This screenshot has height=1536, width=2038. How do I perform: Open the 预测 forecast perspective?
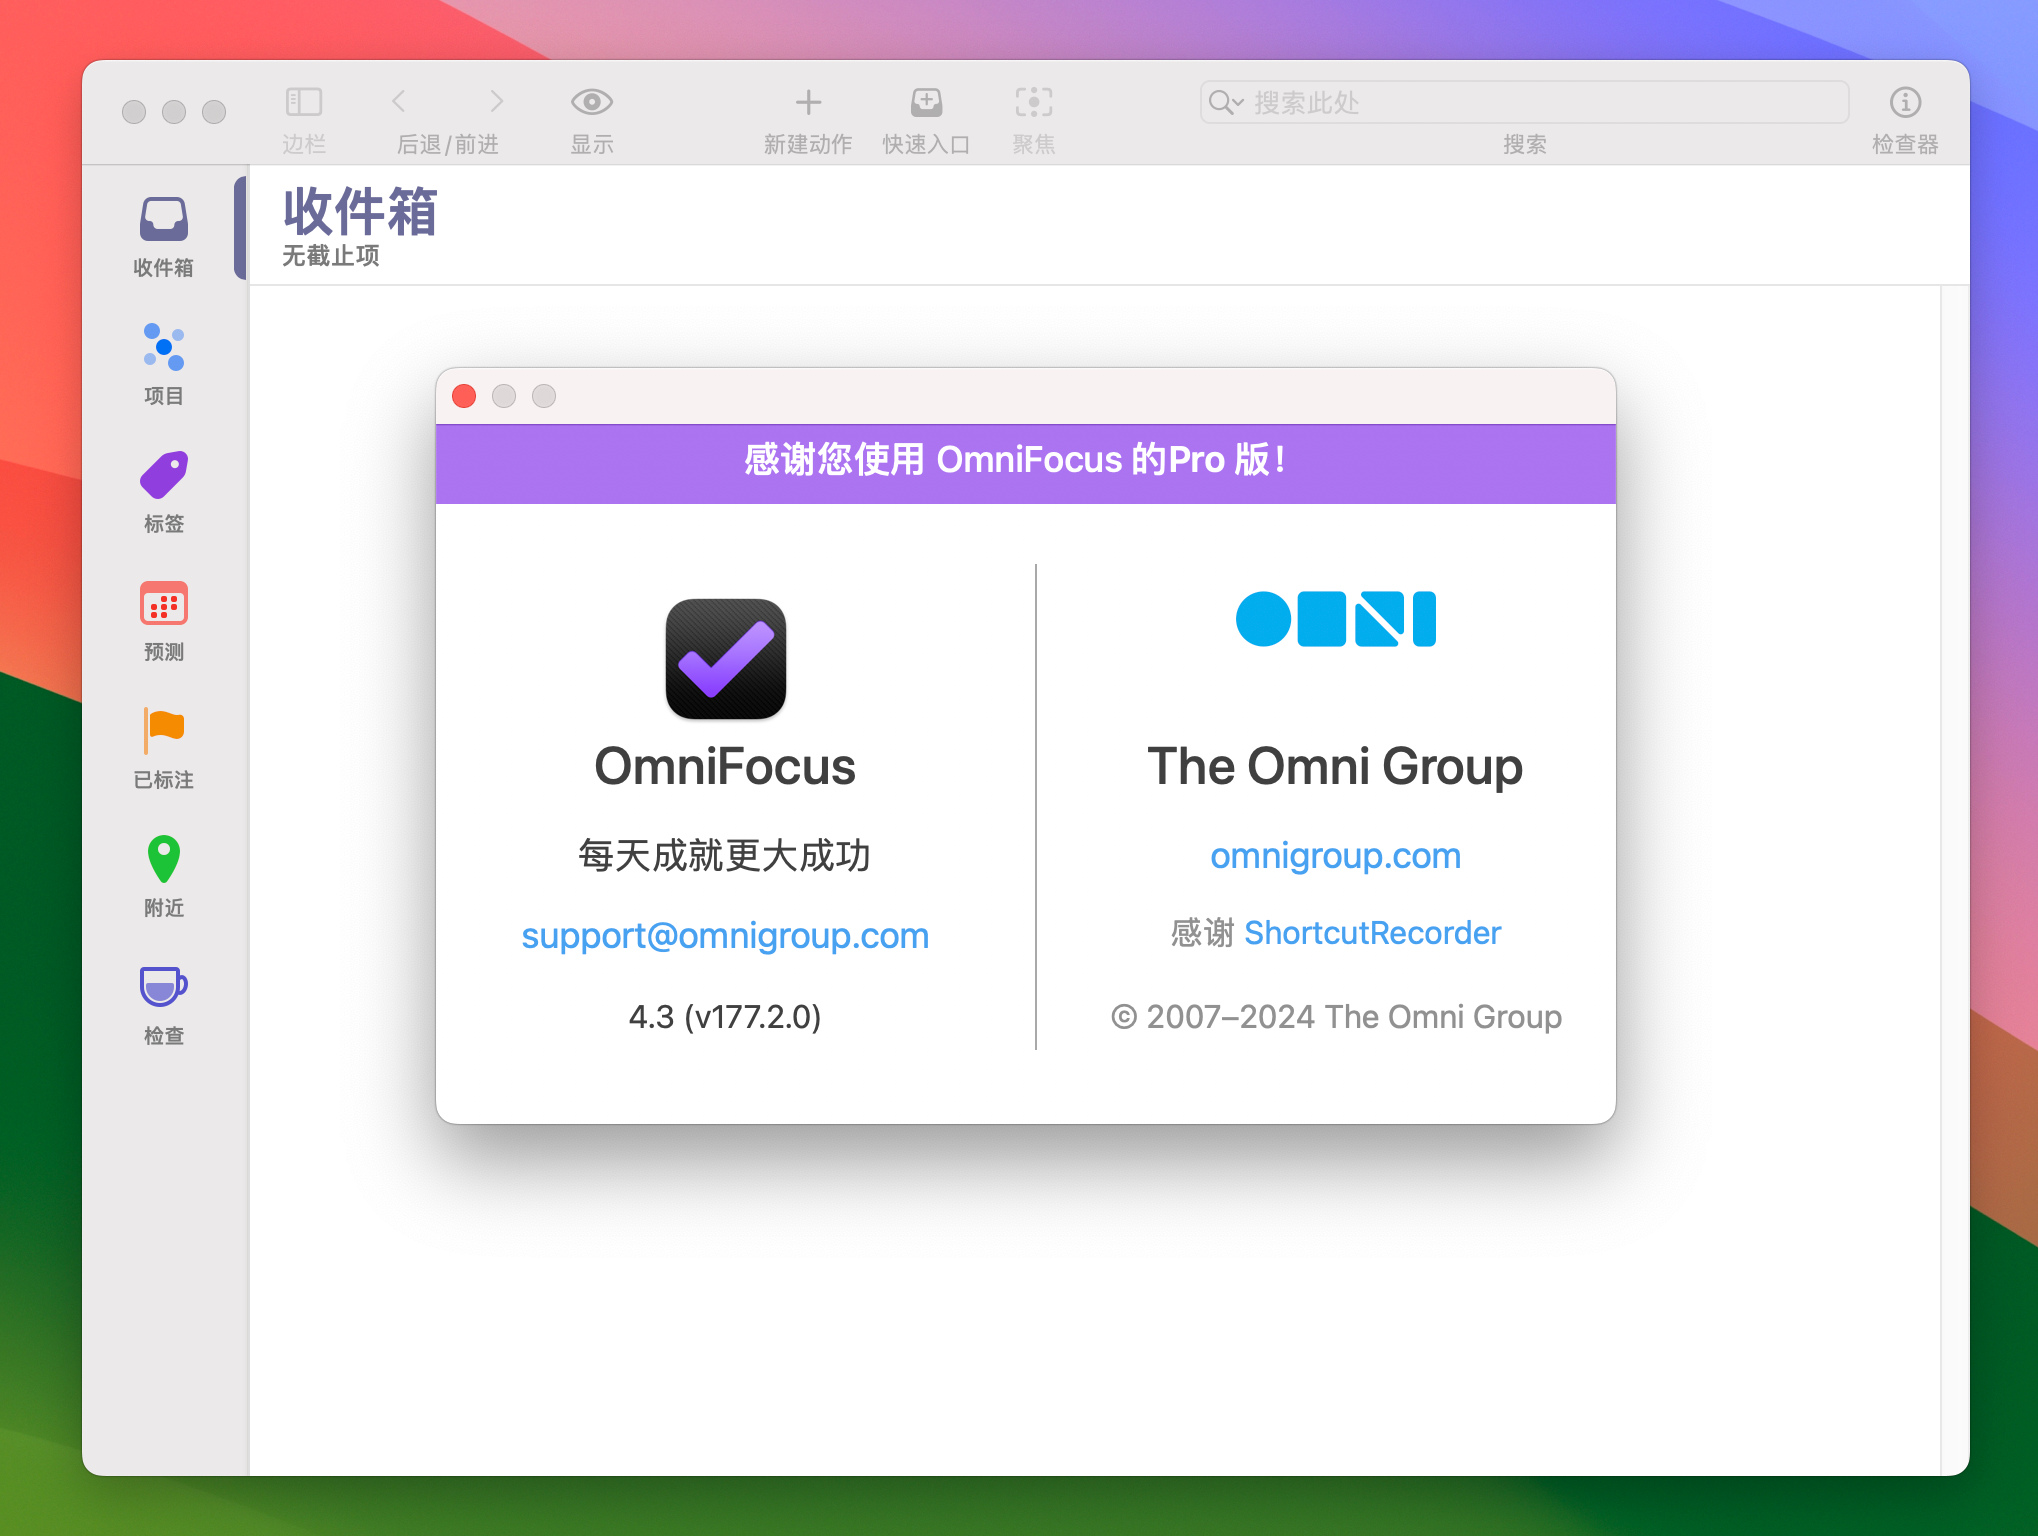tap(164, 620)
